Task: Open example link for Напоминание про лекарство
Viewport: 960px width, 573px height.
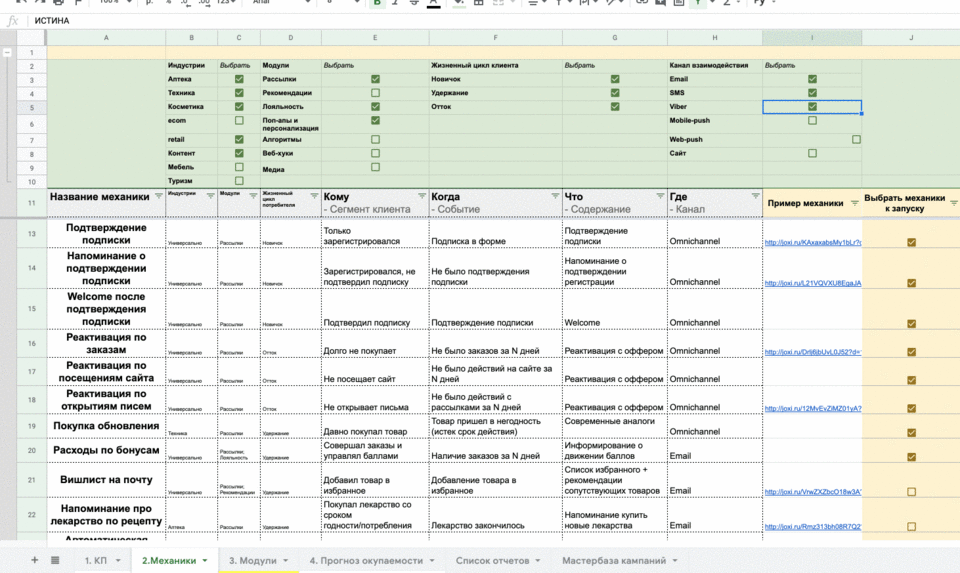Action: coord(813,526)
